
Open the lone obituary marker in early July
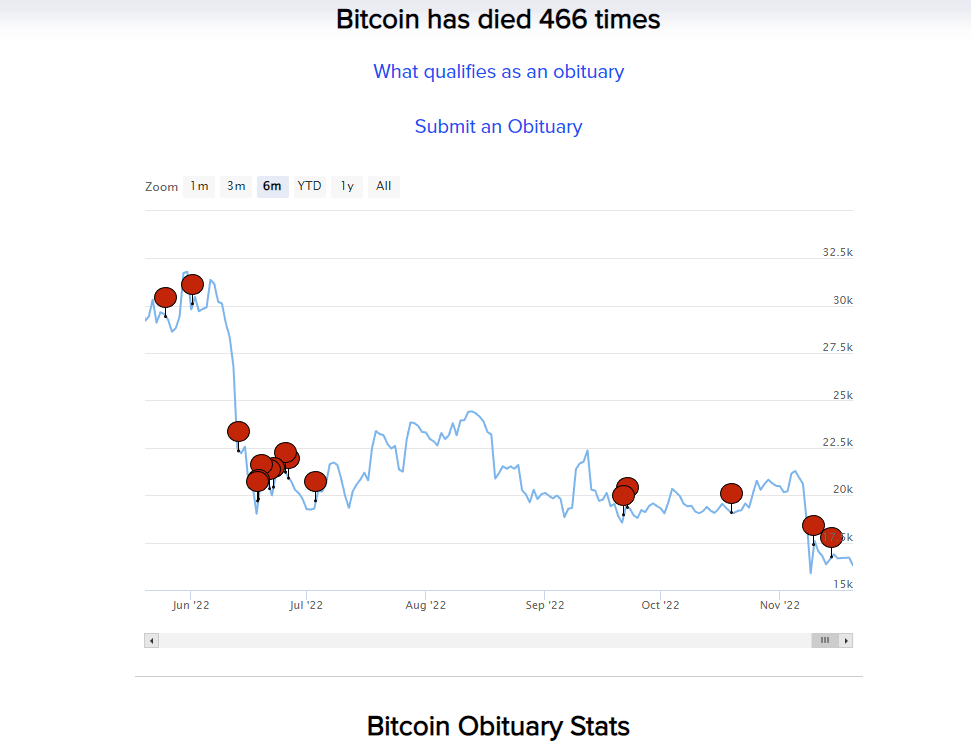pyautogui.click(x=316, y=481)
